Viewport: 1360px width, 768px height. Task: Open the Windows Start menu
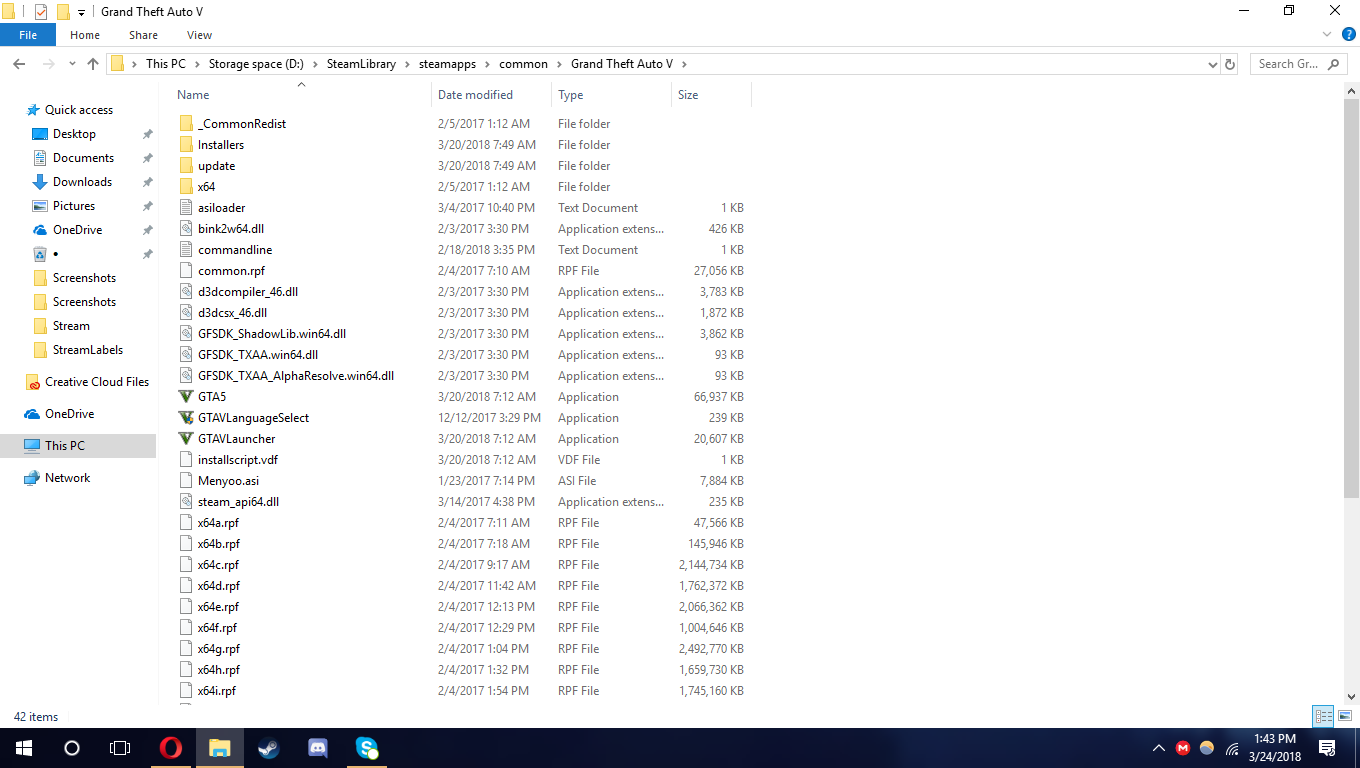click(23, 747)
